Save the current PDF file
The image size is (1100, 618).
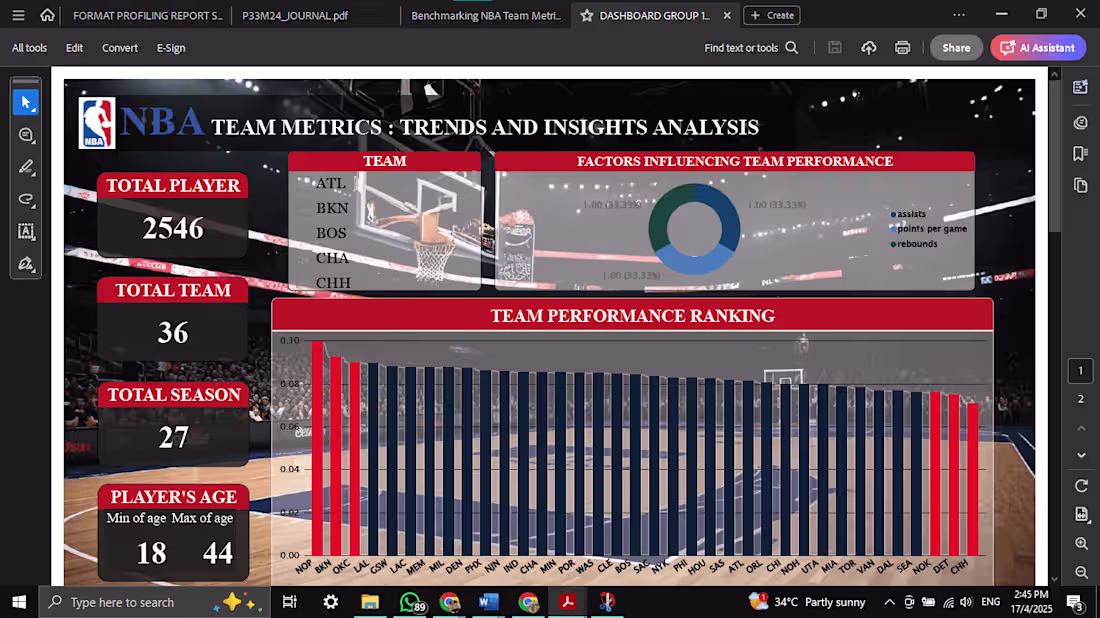[835, 47]
